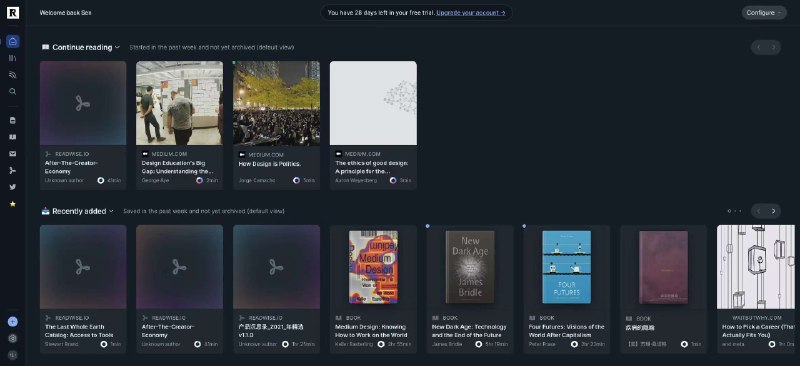
Task: Click the Recently added pagination dots
Action: [x=735, y=211]
